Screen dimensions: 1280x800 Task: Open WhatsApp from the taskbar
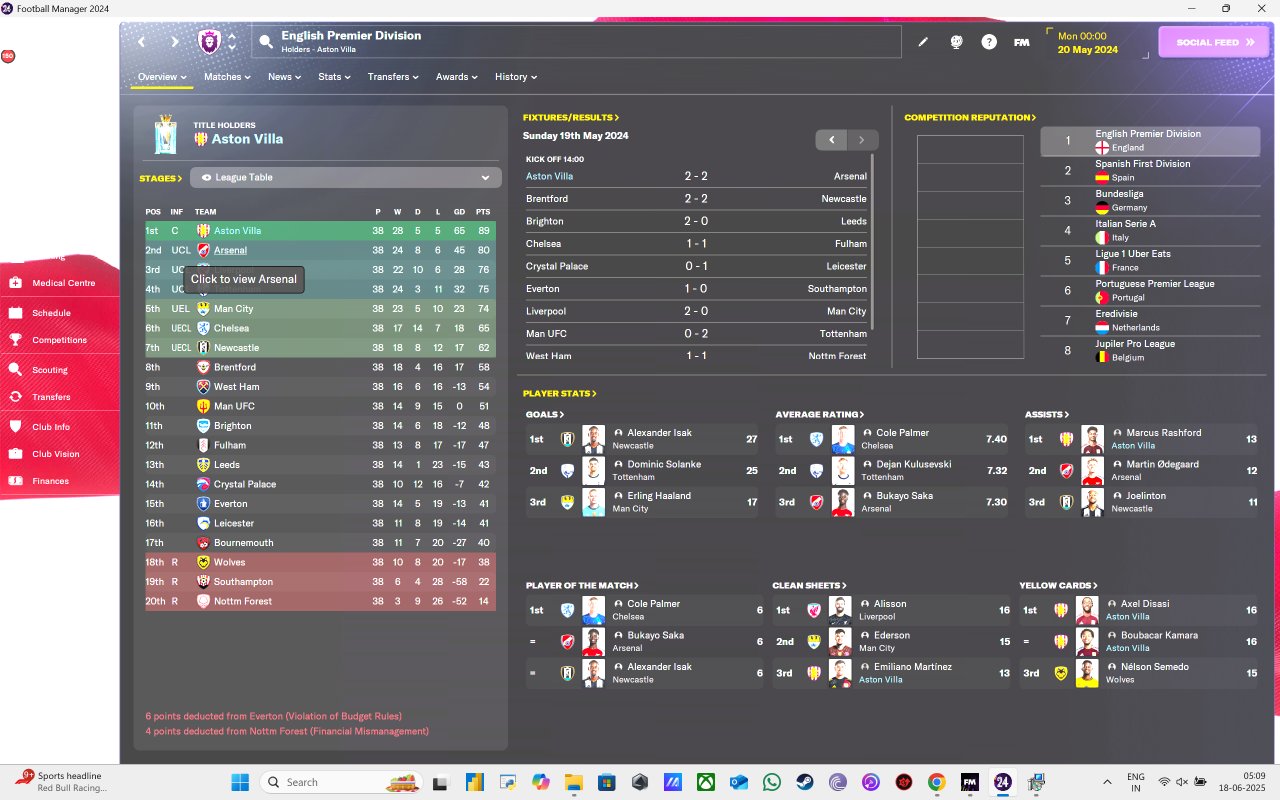tap(771, 782)
